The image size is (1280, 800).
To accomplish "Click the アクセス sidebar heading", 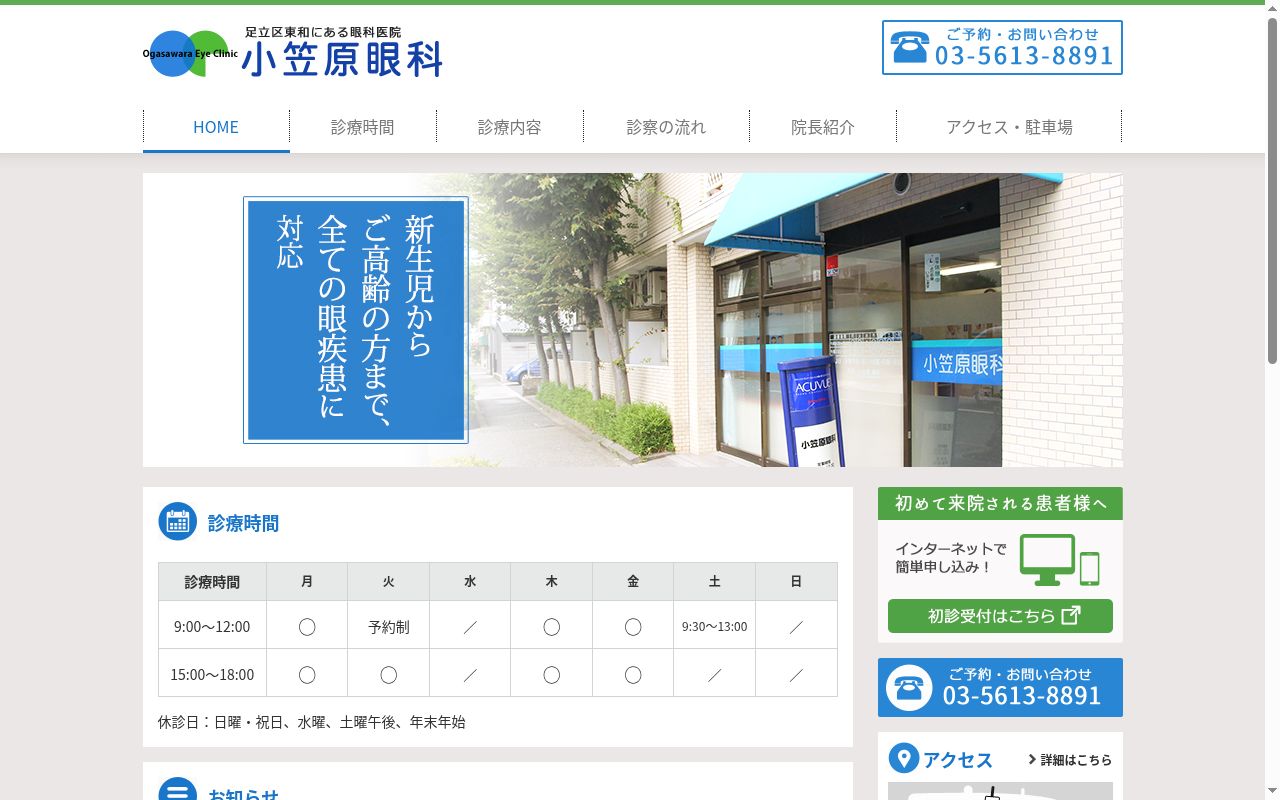I will point(958,760).
